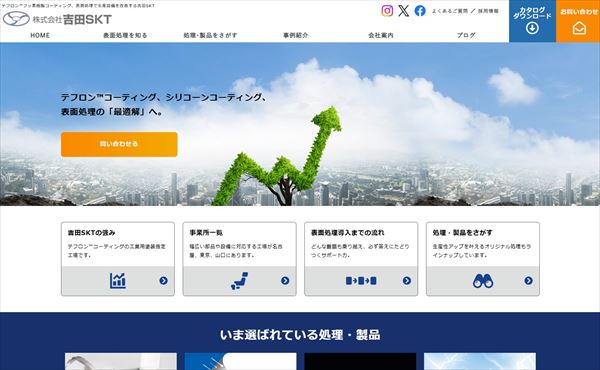This screenshot has width=600, height=370.
Task: Open 事例紹介 navigation item
Action: 295,35
